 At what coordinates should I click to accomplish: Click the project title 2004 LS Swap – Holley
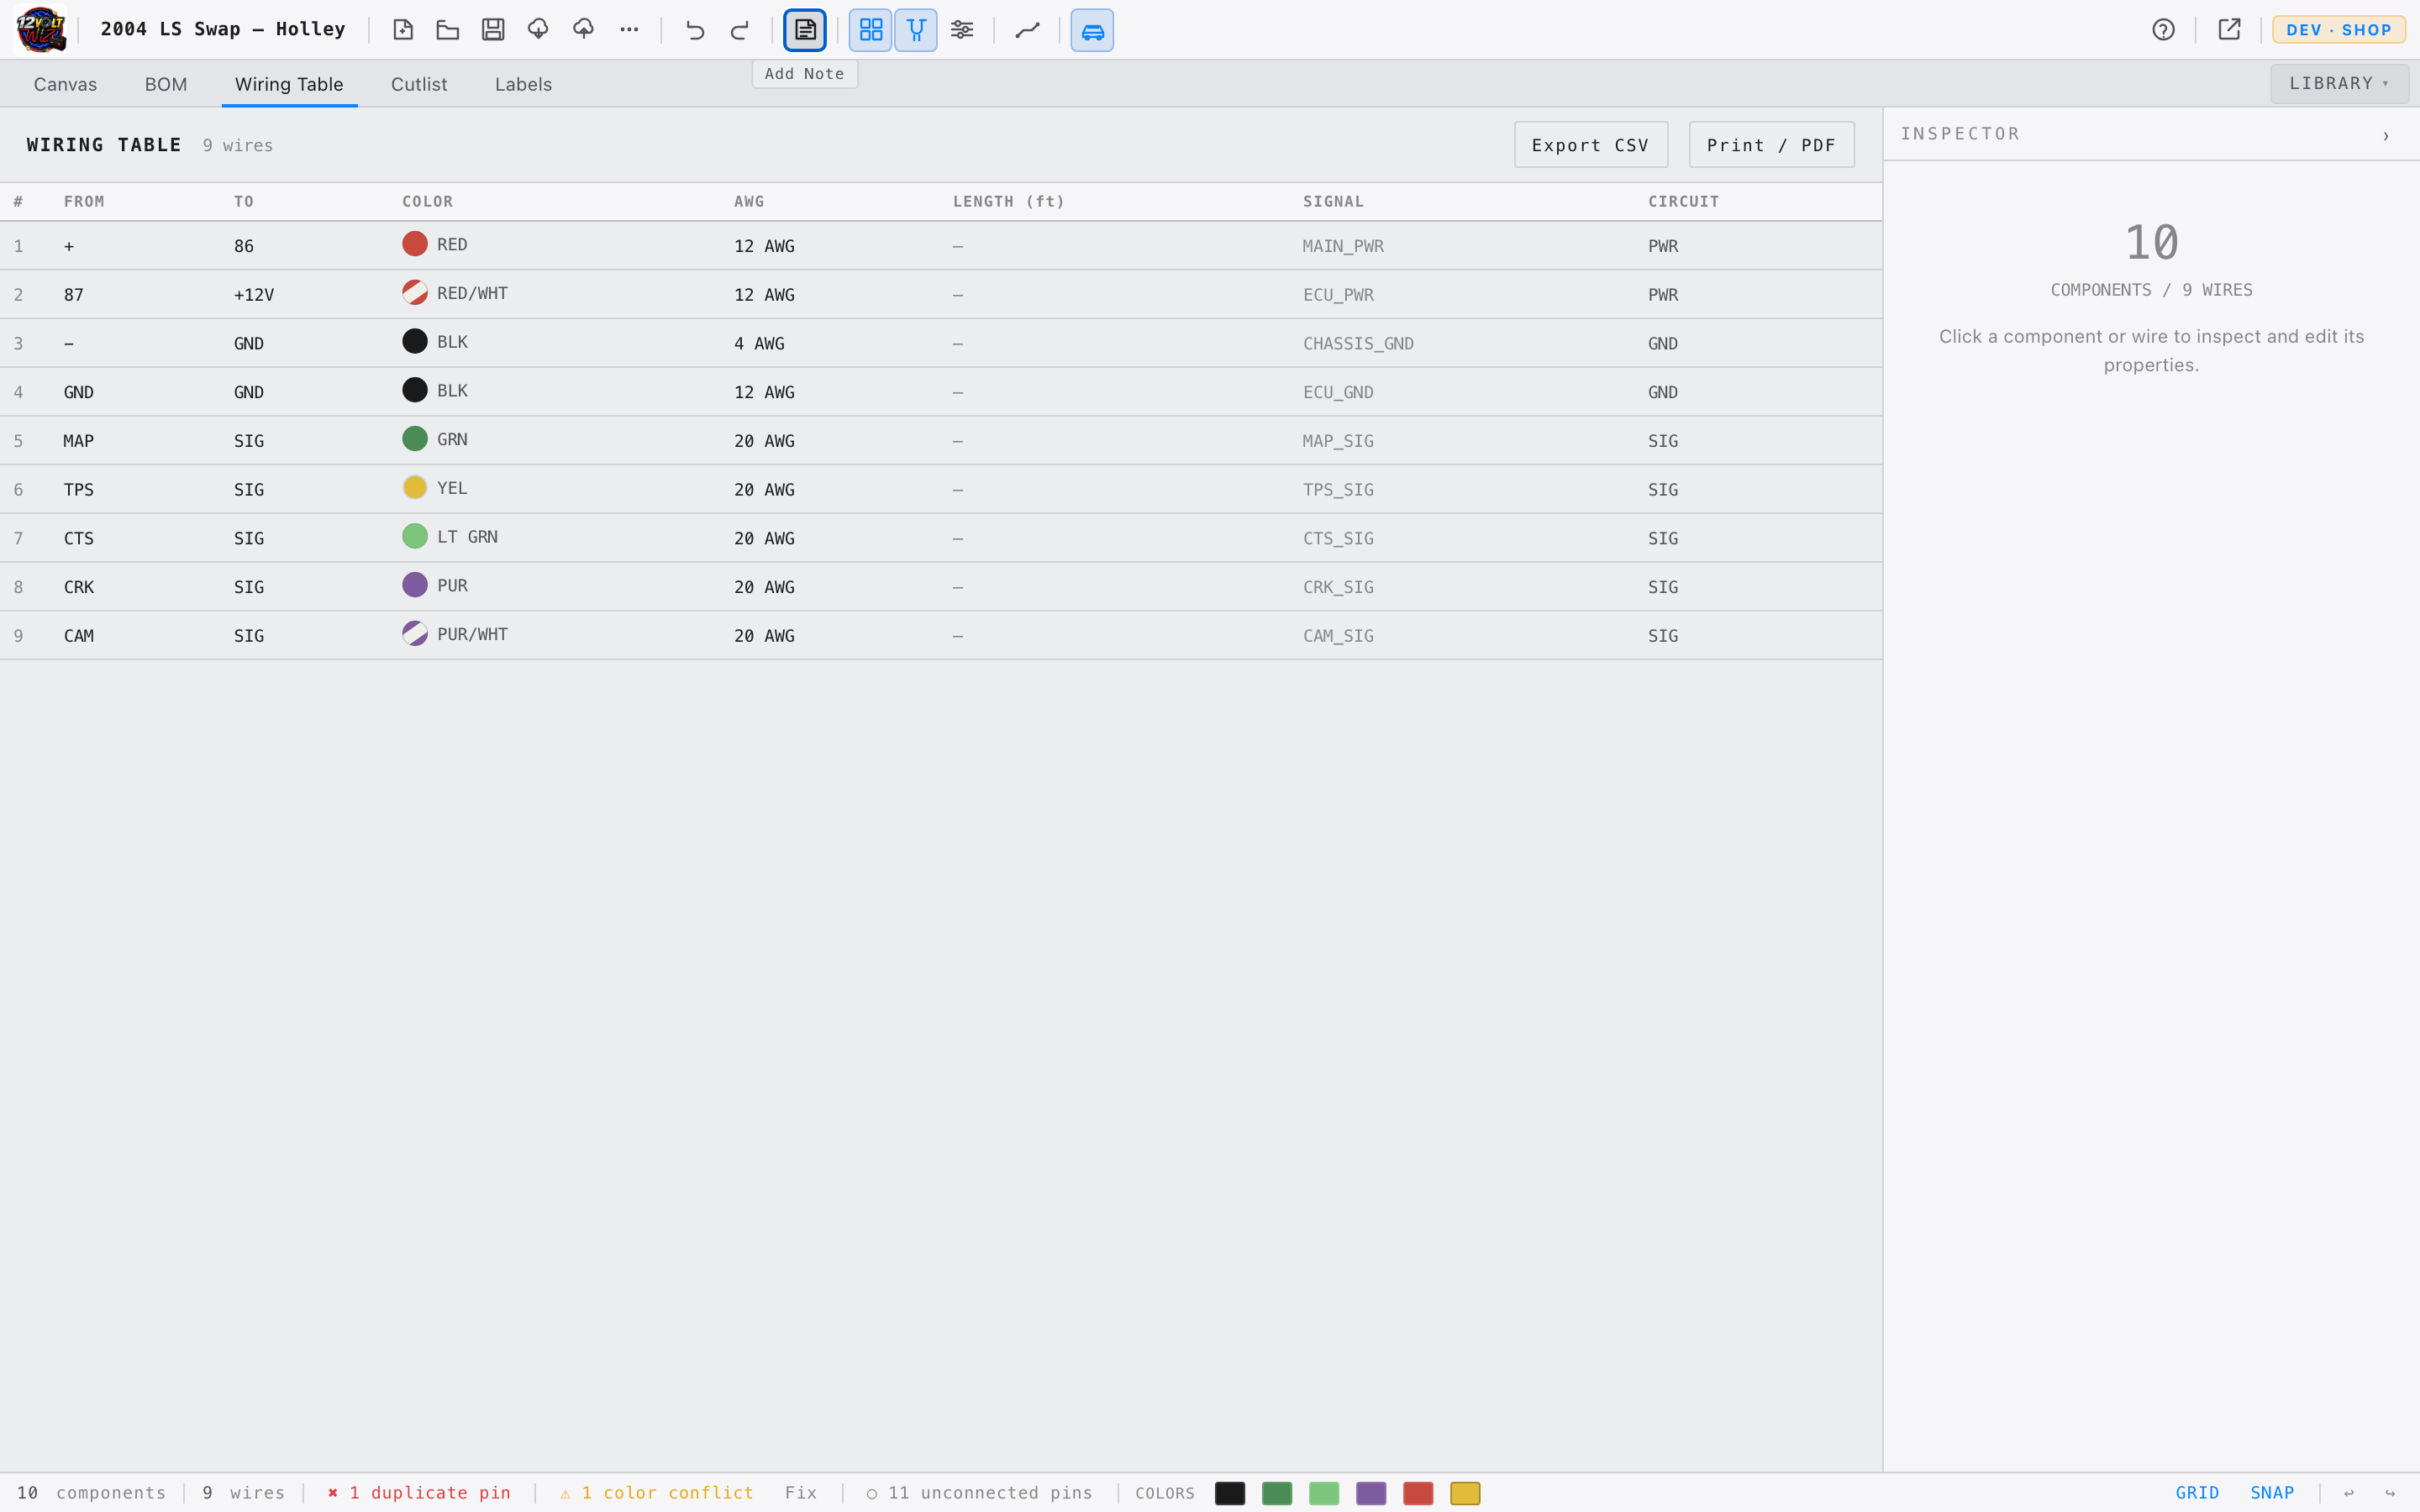click(x=223, y=29)
